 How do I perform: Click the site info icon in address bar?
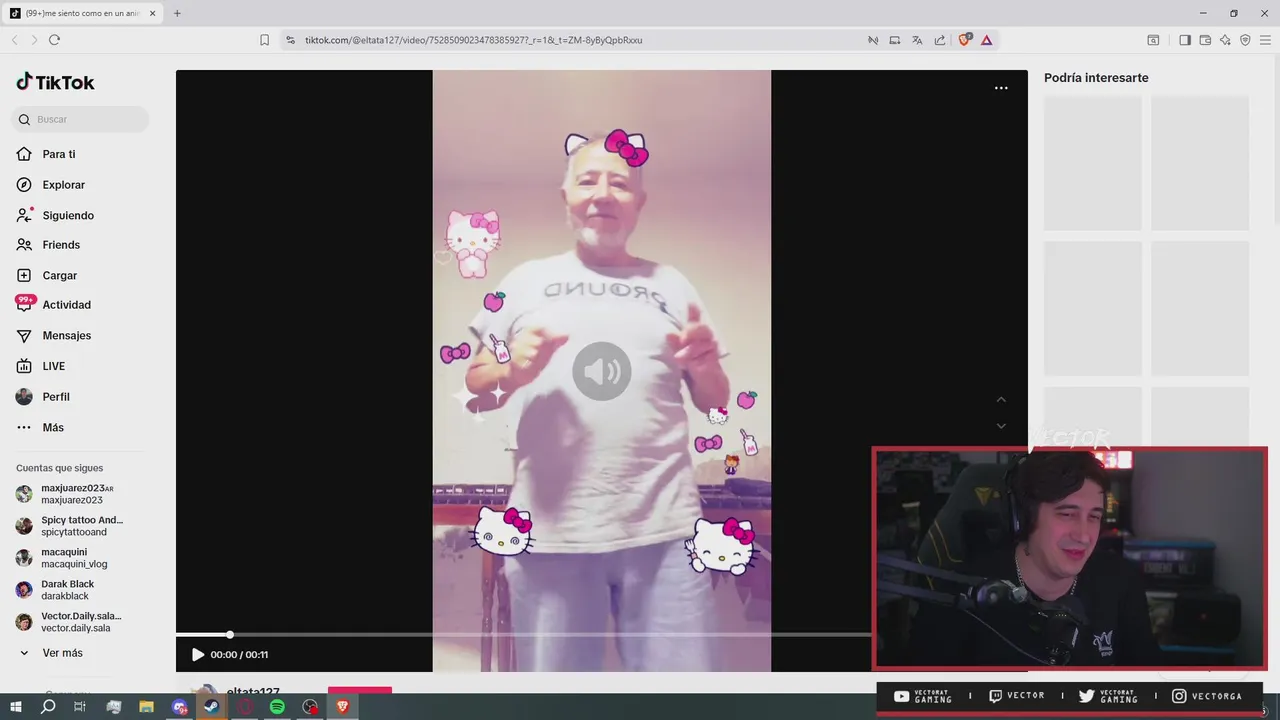[x=290, y=40]
